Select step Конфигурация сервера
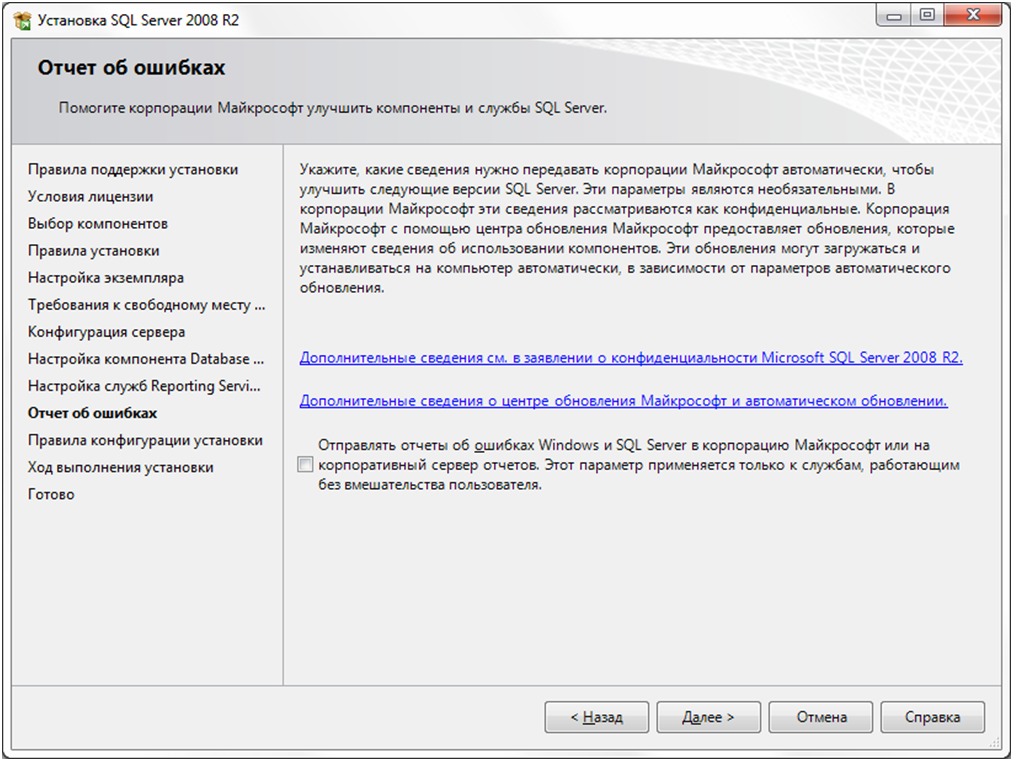1013x761 pixels. [x=107, y=332]
